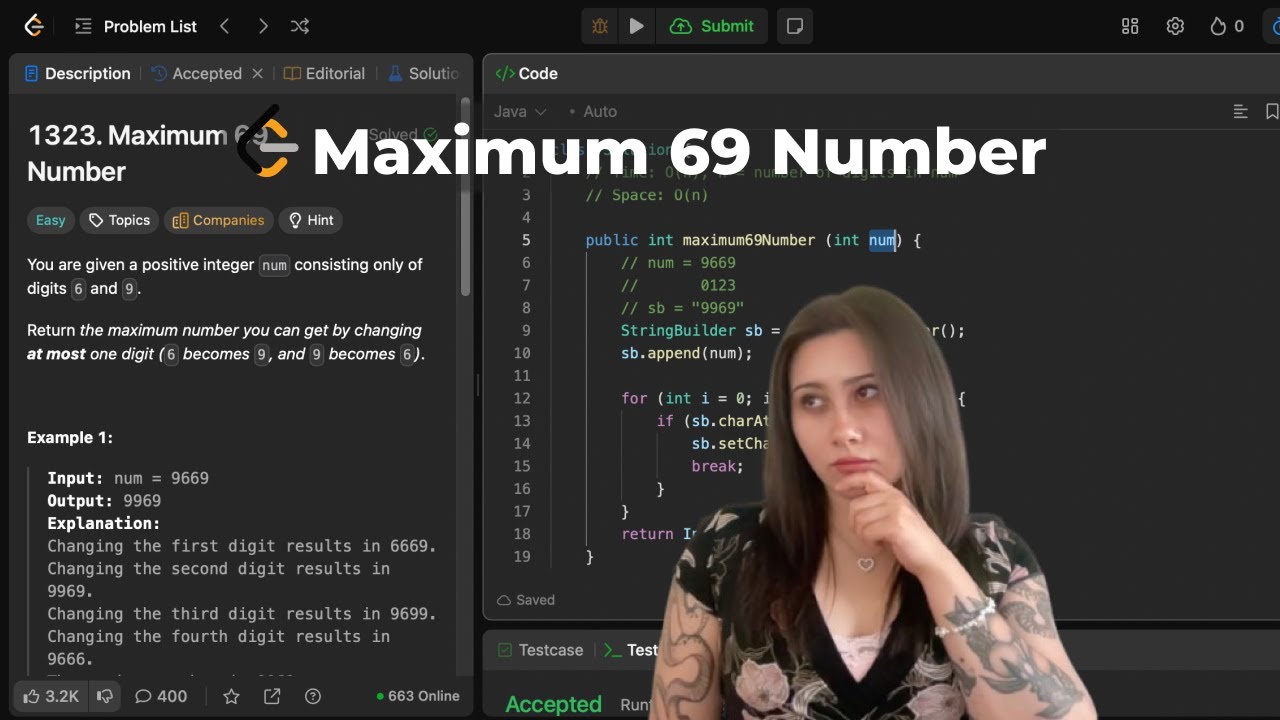This screenshot has height=720, width=1280.
Task: Open the layout grid icon
Action: click(x=1130, y=26)
